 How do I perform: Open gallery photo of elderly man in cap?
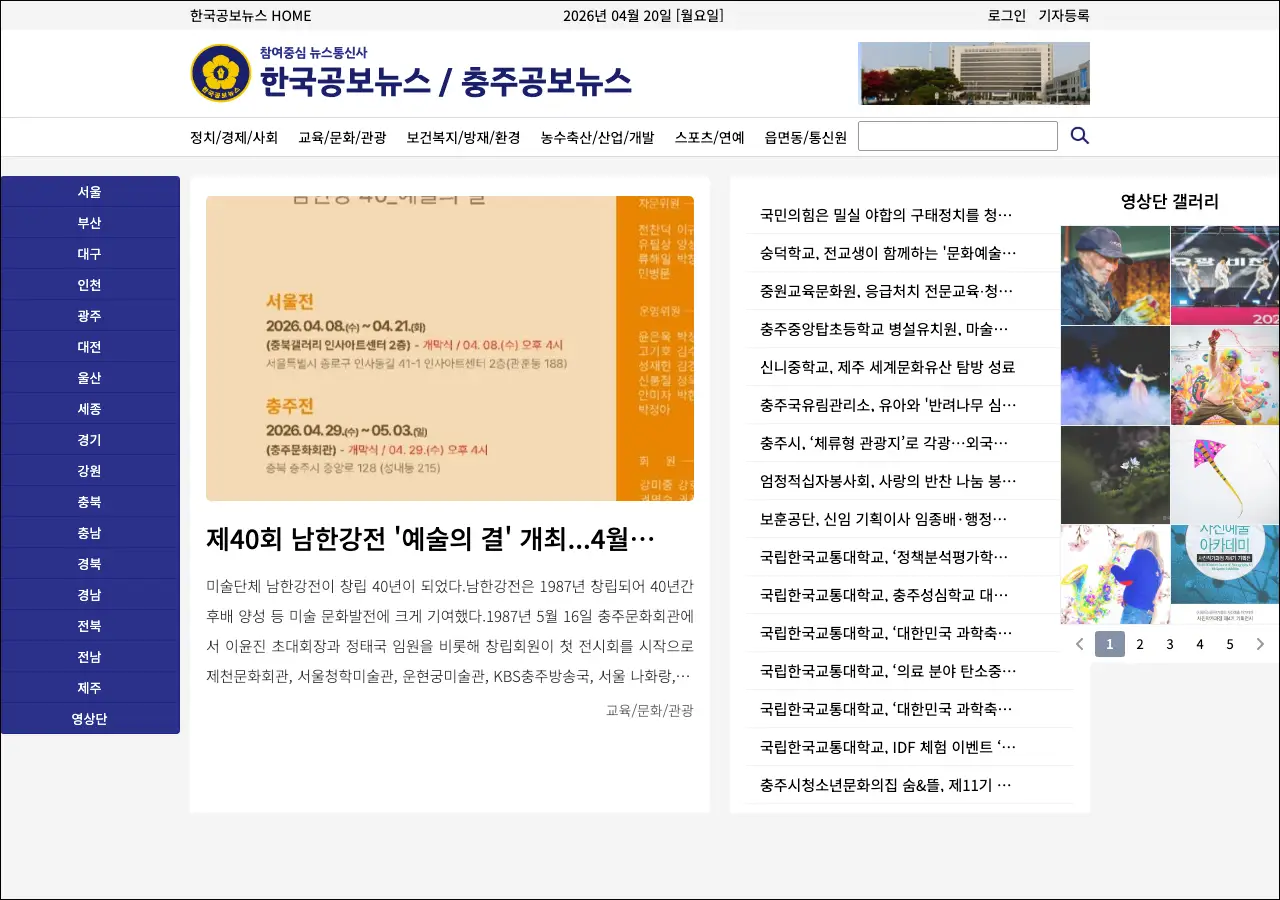click(1115, 275)
